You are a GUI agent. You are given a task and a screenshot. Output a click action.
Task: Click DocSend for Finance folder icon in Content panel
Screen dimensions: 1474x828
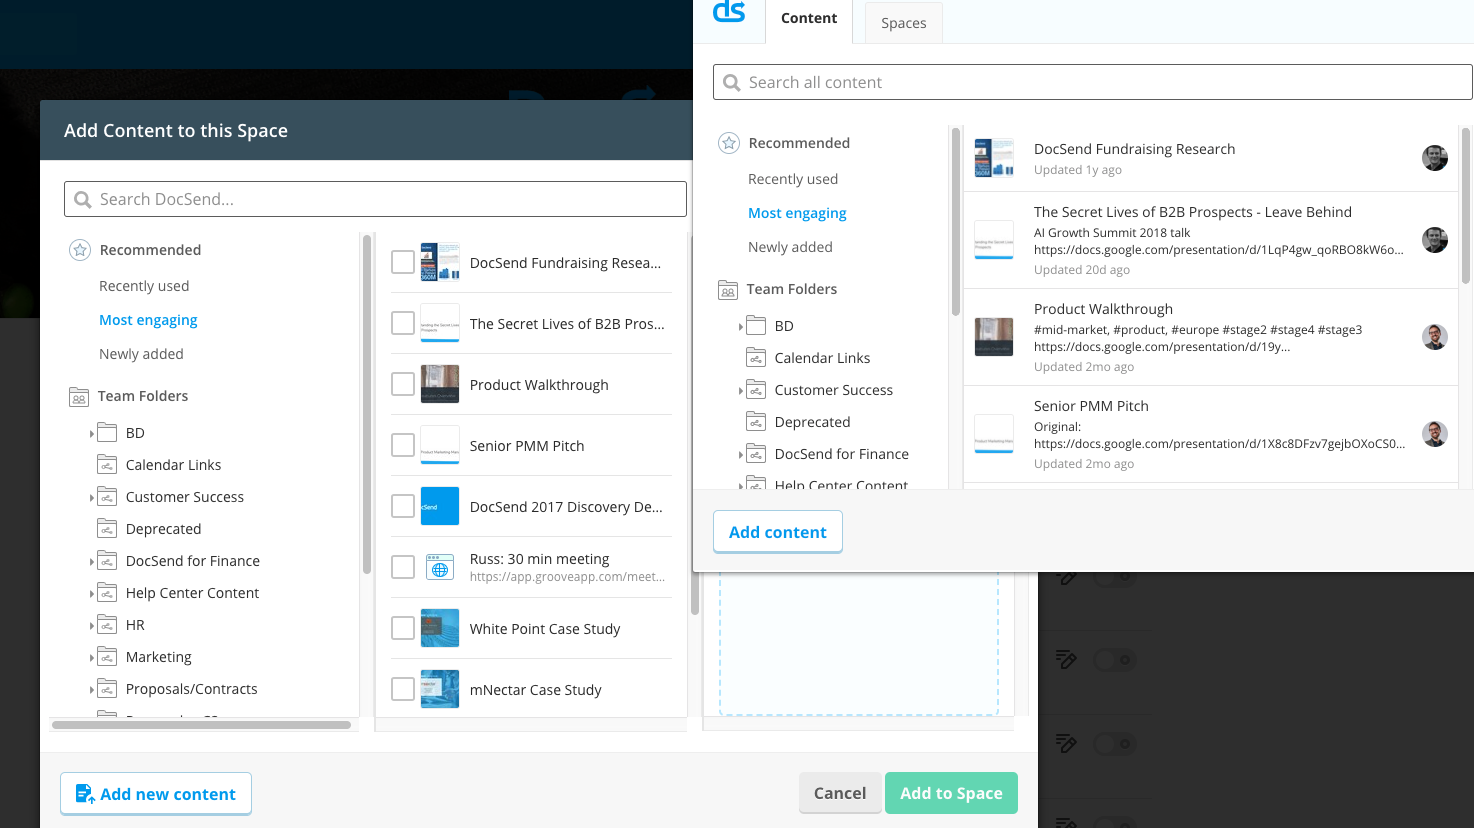pyautogui.click(x=756, y=454)
